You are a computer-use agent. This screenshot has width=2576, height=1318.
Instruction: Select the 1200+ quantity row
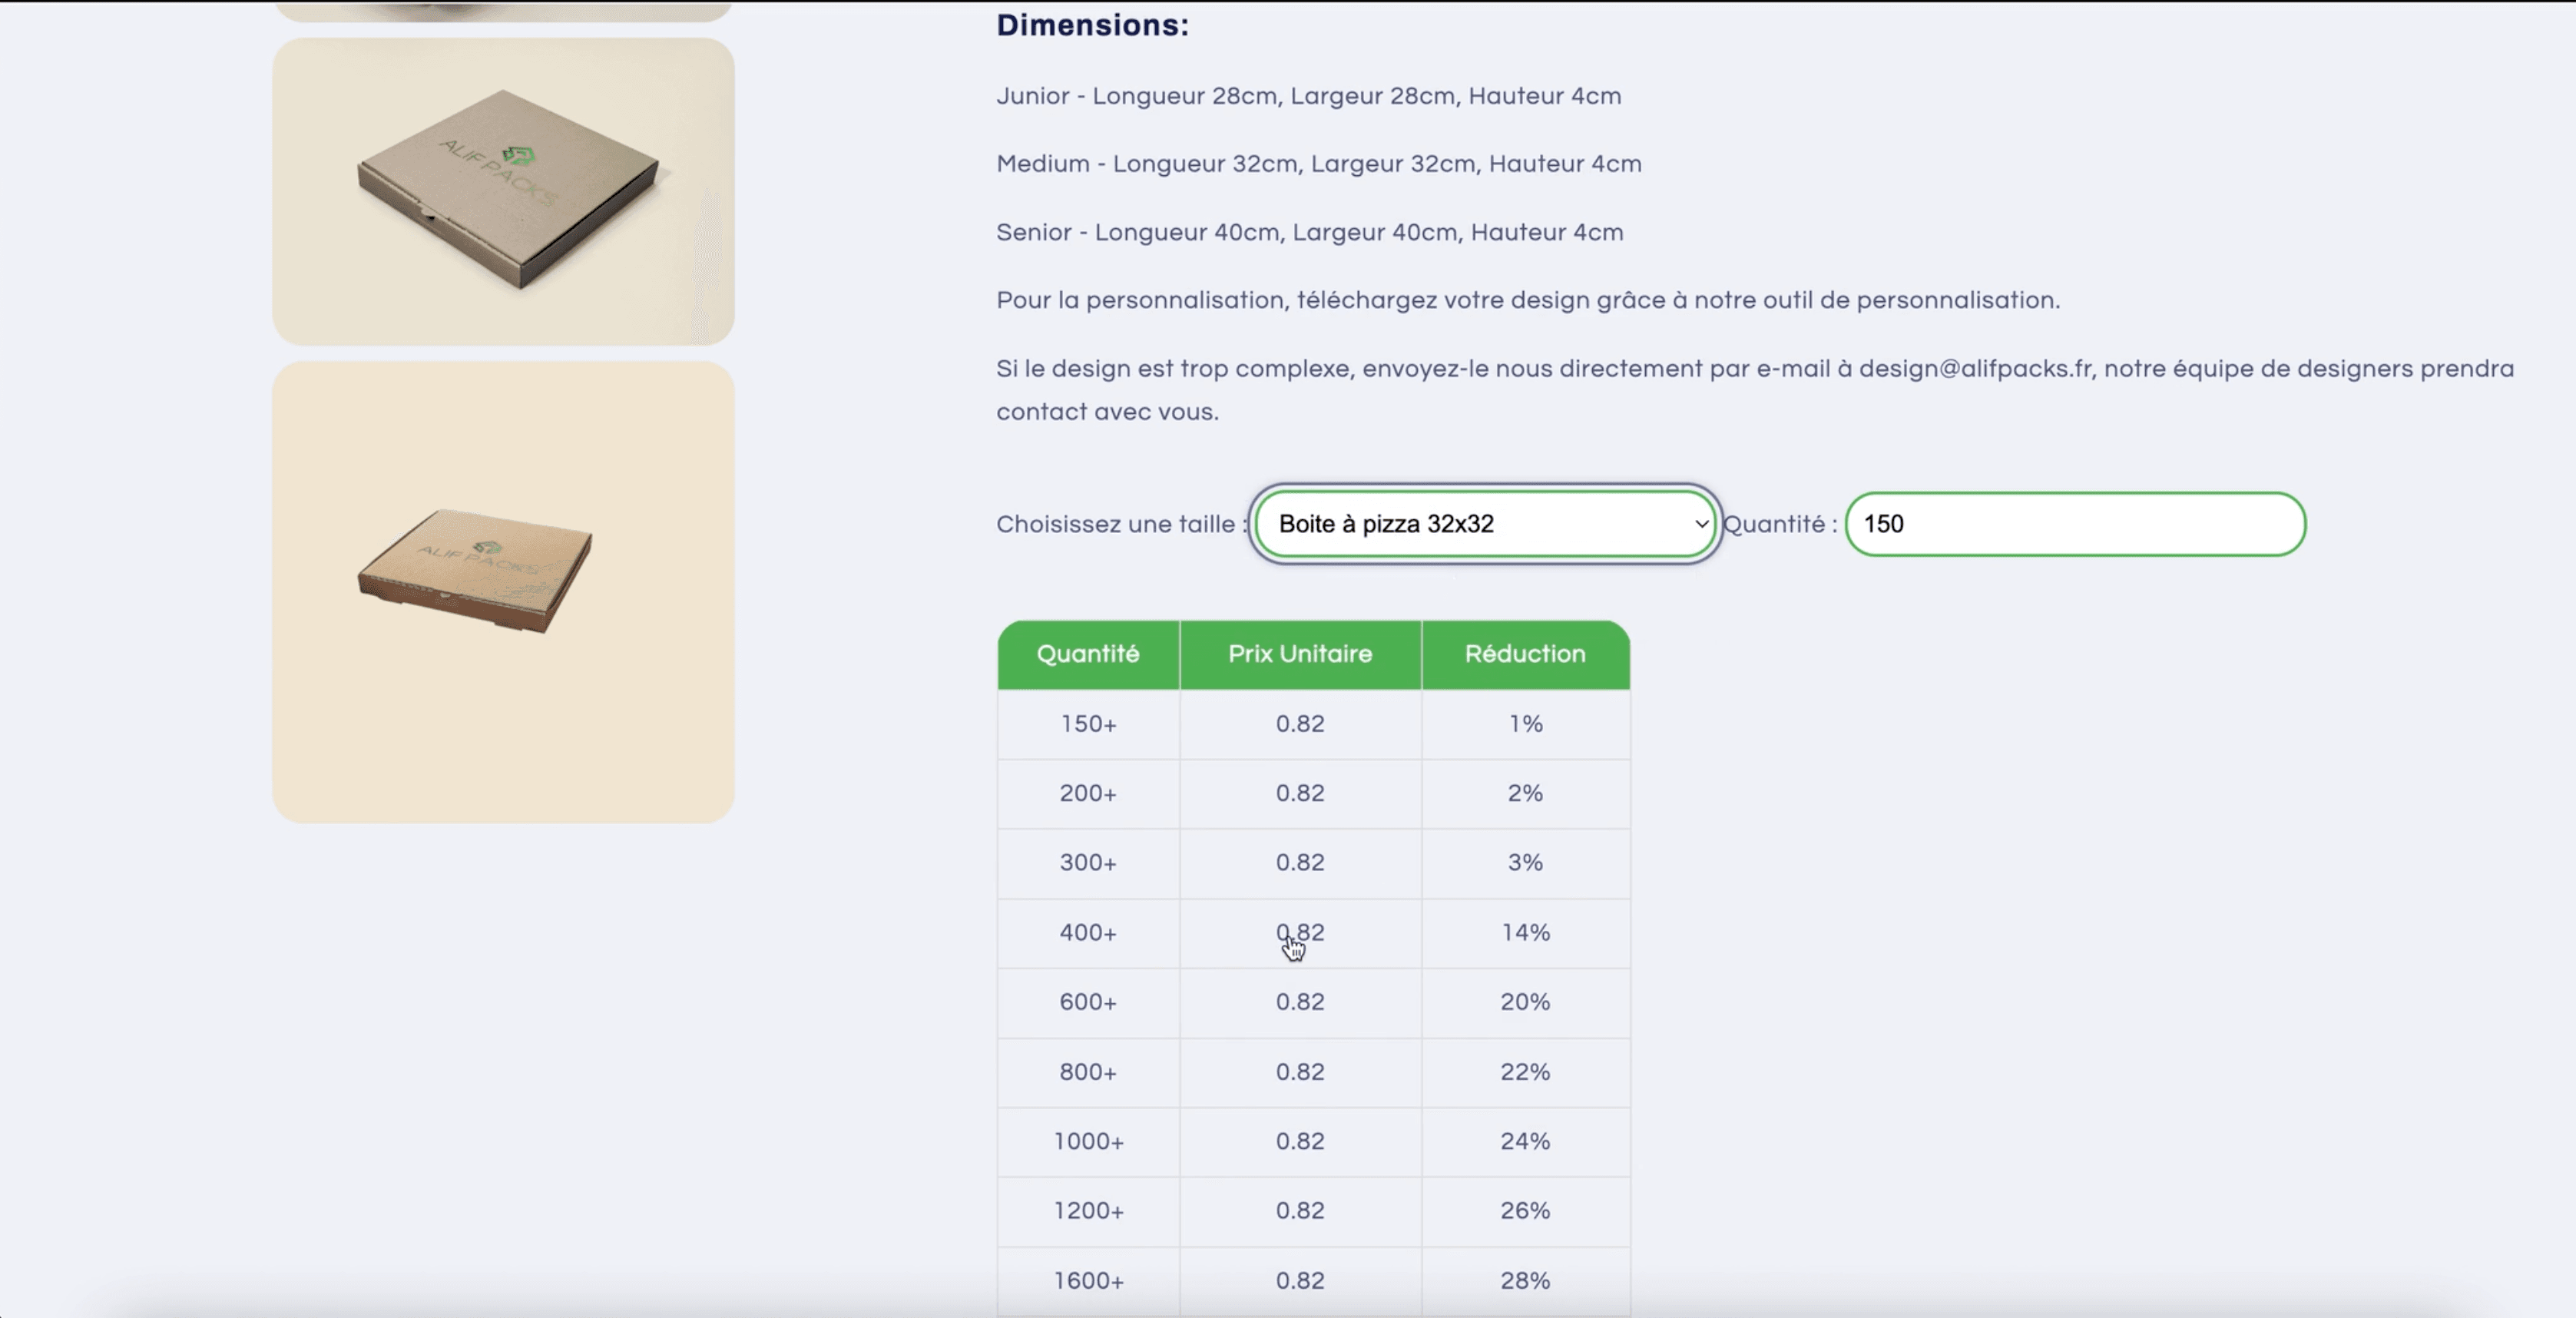click(x=1314, y=1211)
